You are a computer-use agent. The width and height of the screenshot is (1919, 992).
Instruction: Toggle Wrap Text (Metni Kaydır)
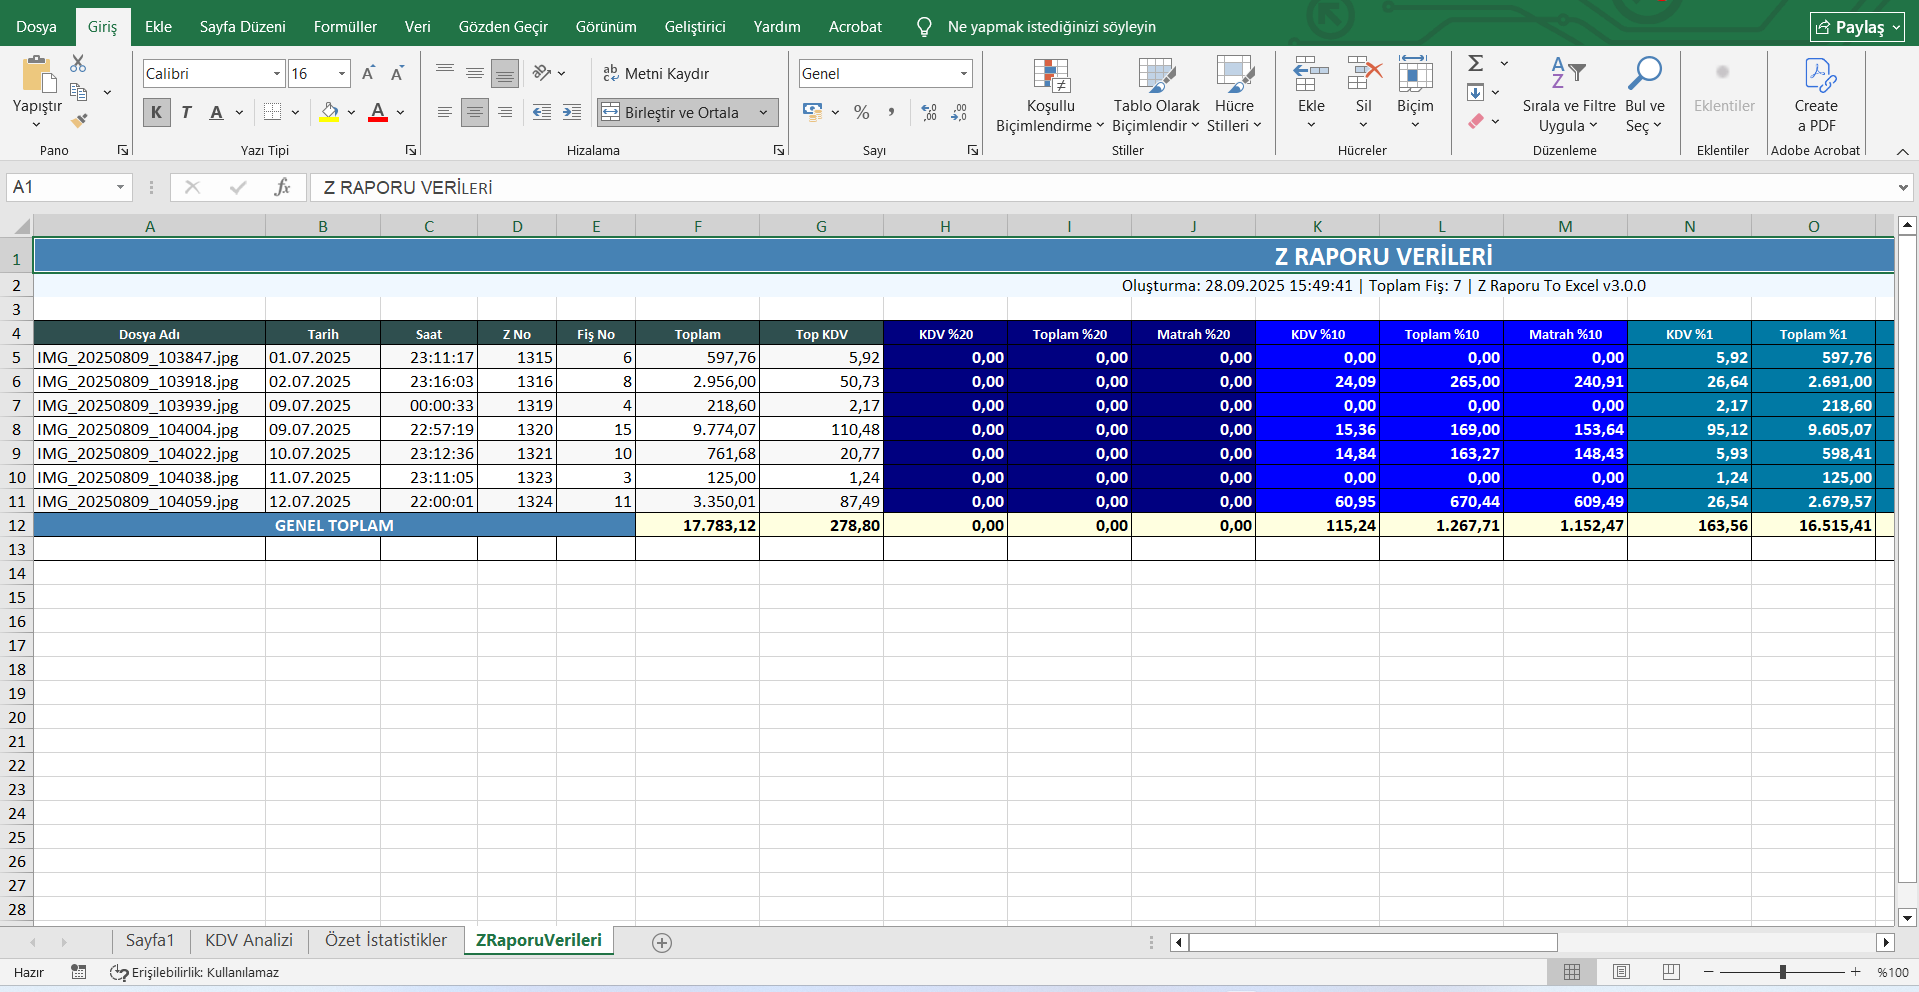coord(656,74)
